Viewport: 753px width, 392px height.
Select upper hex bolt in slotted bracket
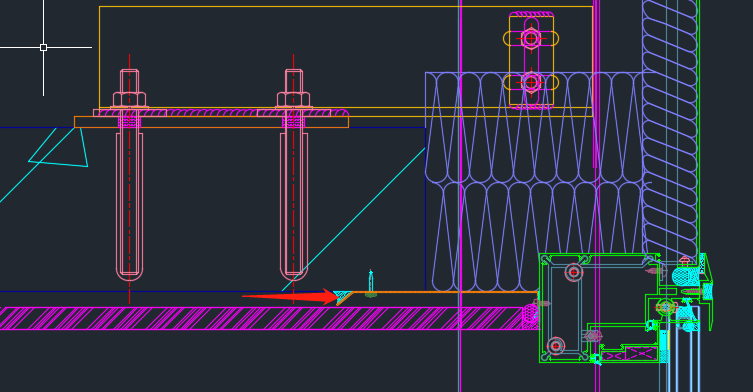tap(531, 38)
